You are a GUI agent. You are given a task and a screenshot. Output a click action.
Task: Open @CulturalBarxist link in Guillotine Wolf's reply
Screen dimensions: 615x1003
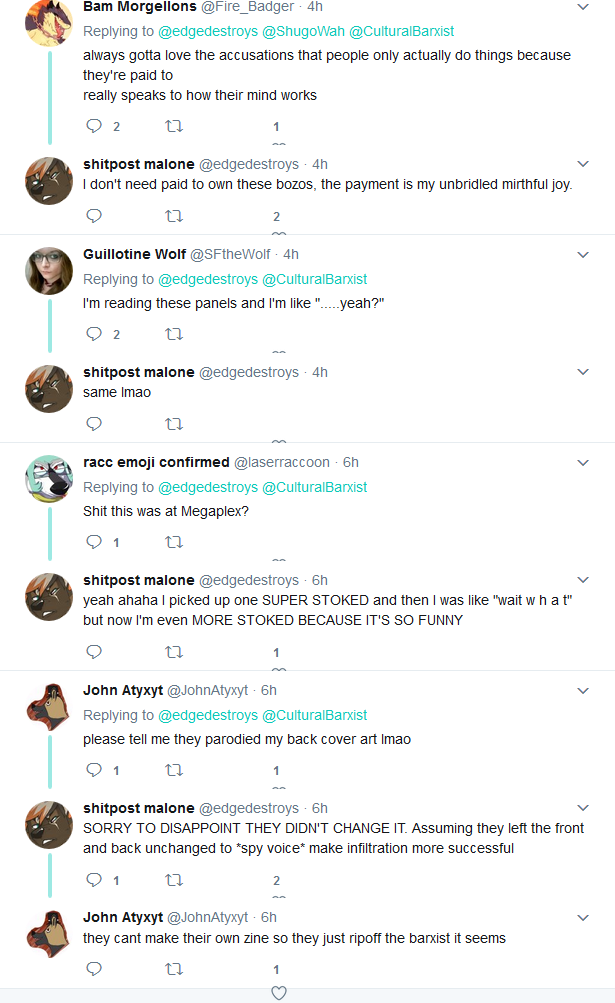pyautogui.click(x=315, y=280)
